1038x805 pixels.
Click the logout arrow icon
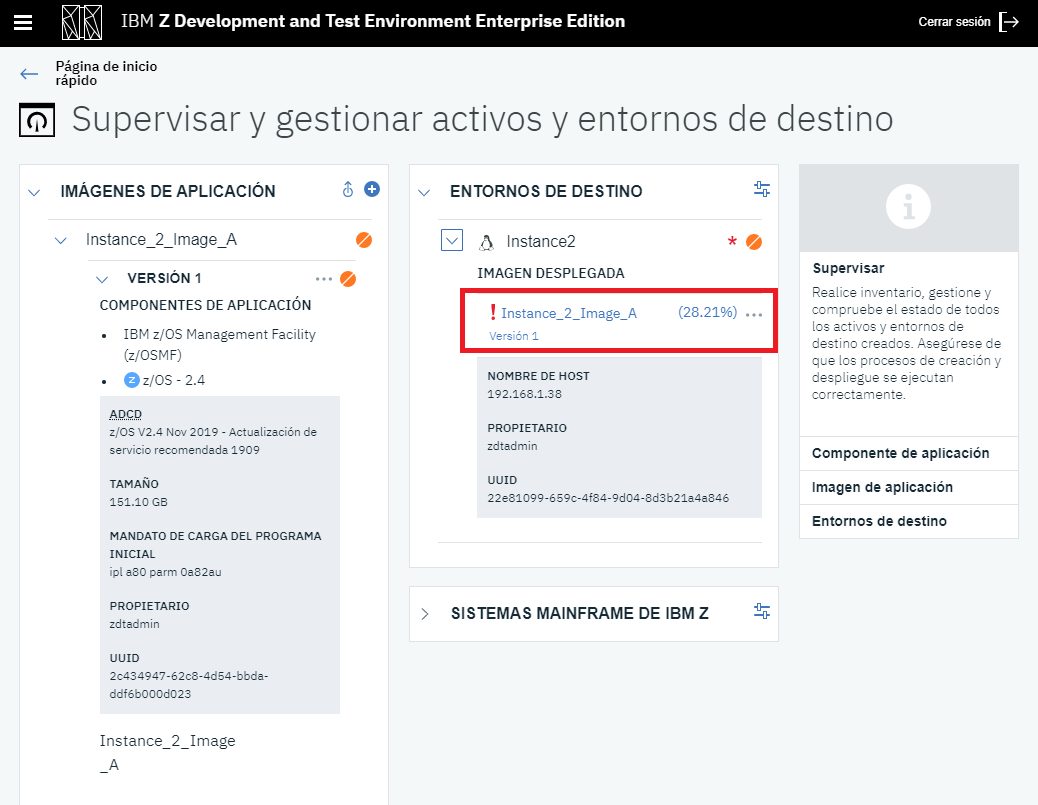(x=1009, y=22)
